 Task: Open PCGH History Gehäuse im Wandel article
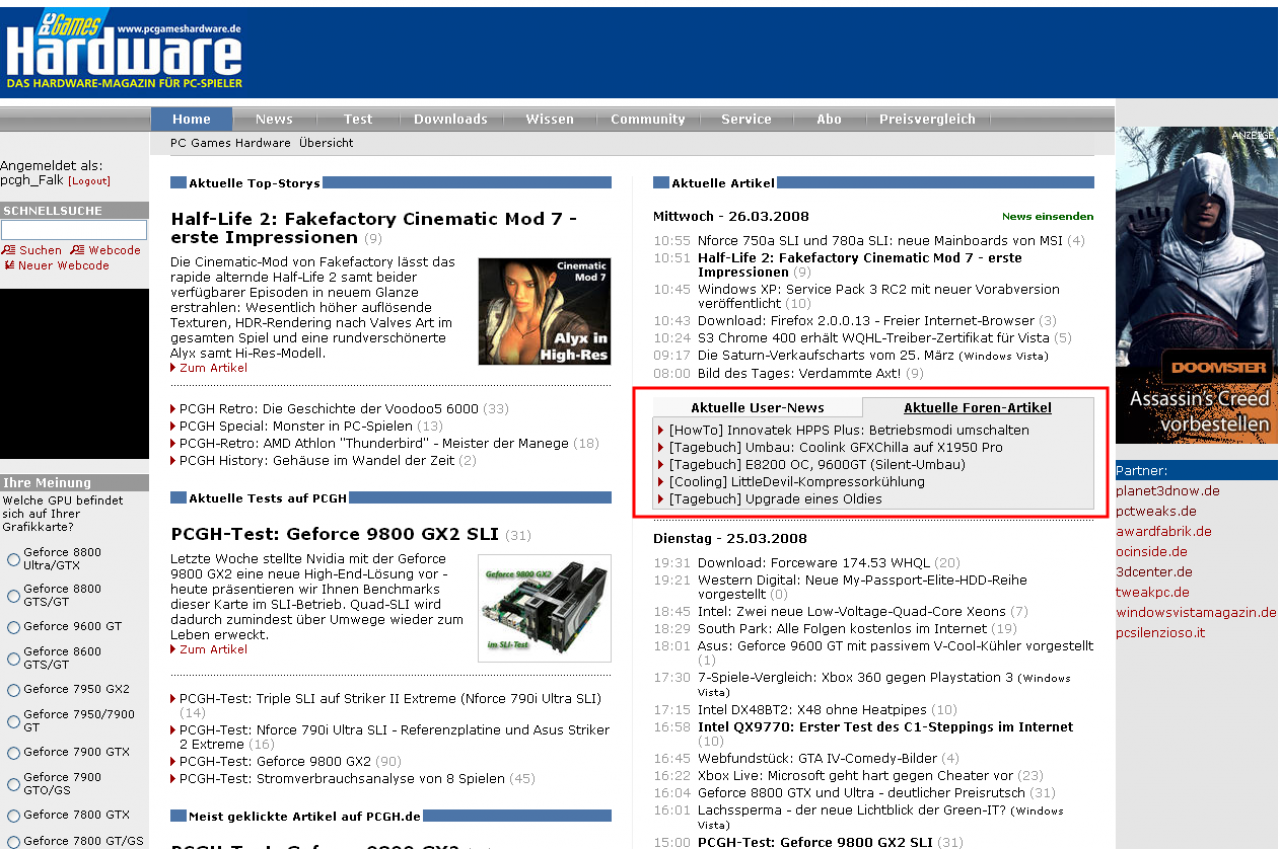coord(318,460)
